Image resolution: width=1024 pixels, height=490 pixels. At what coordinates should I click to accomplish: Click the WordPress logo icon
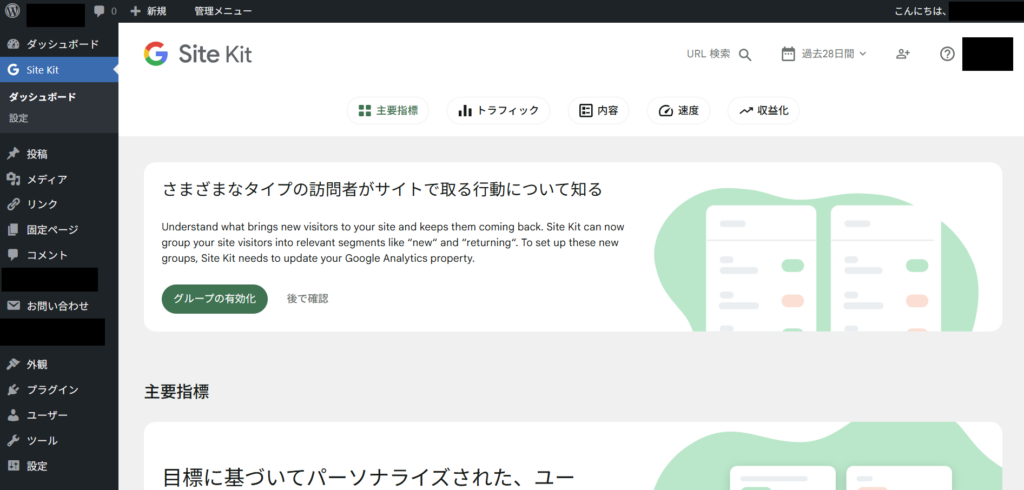pyautogui.click(x=13, y=10)
